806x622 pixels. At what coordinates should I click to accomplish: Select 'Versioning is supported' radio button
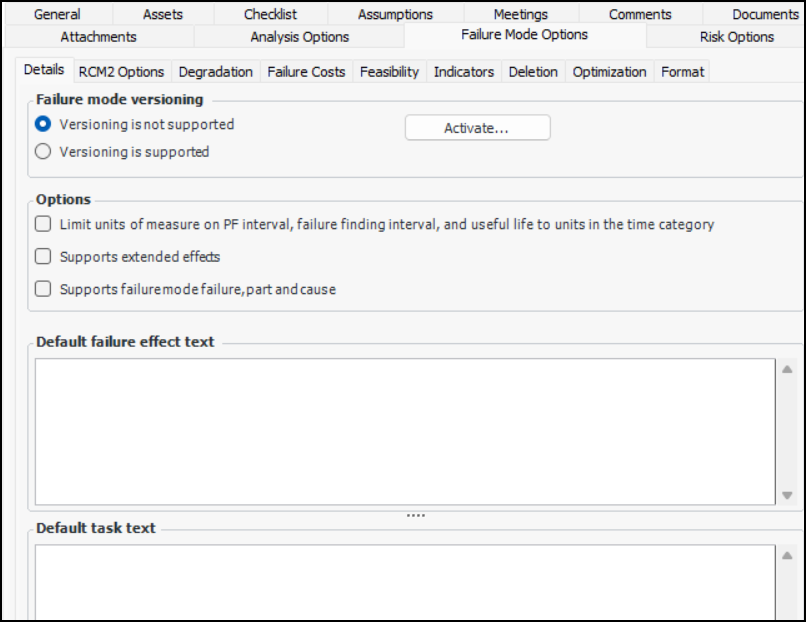(43, 152)
